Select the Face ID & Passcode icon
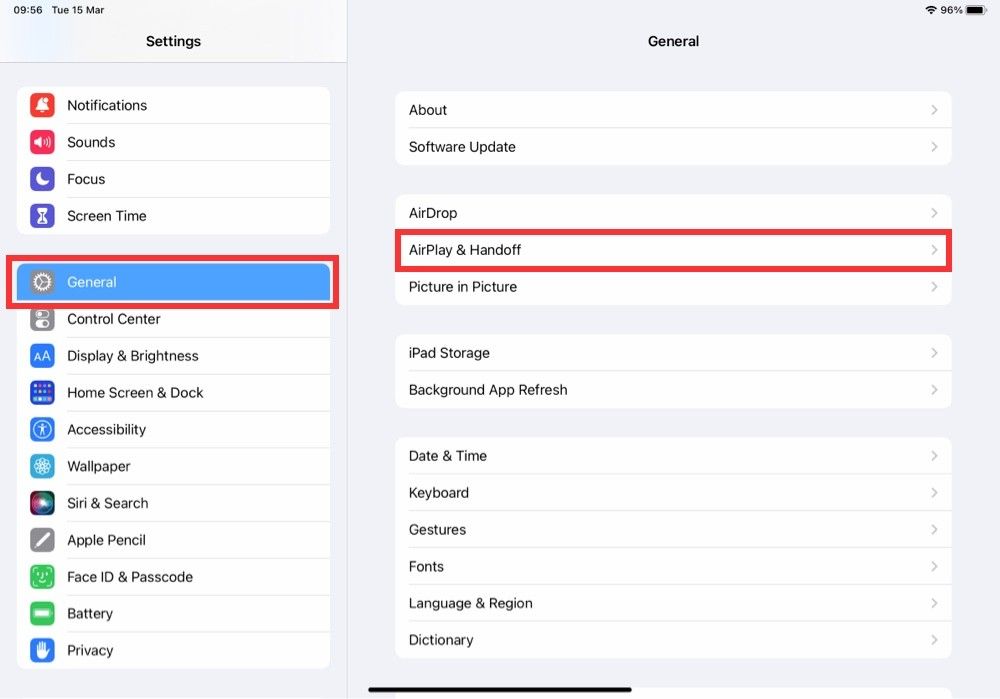1000x699 pixels. tap(42, 576)
